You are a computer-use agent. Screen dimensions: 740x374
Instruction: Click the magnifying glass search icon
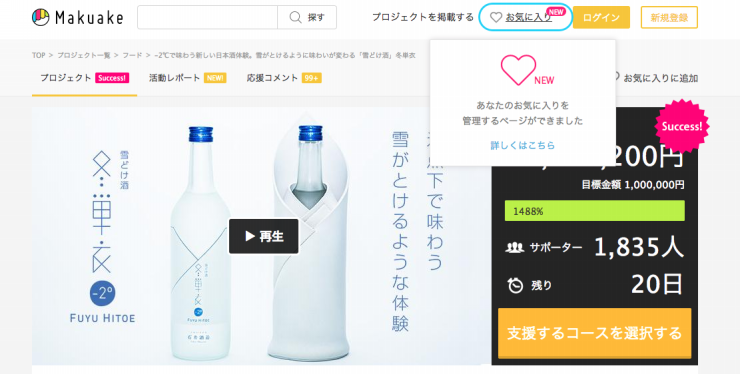(x=295, y=17)
